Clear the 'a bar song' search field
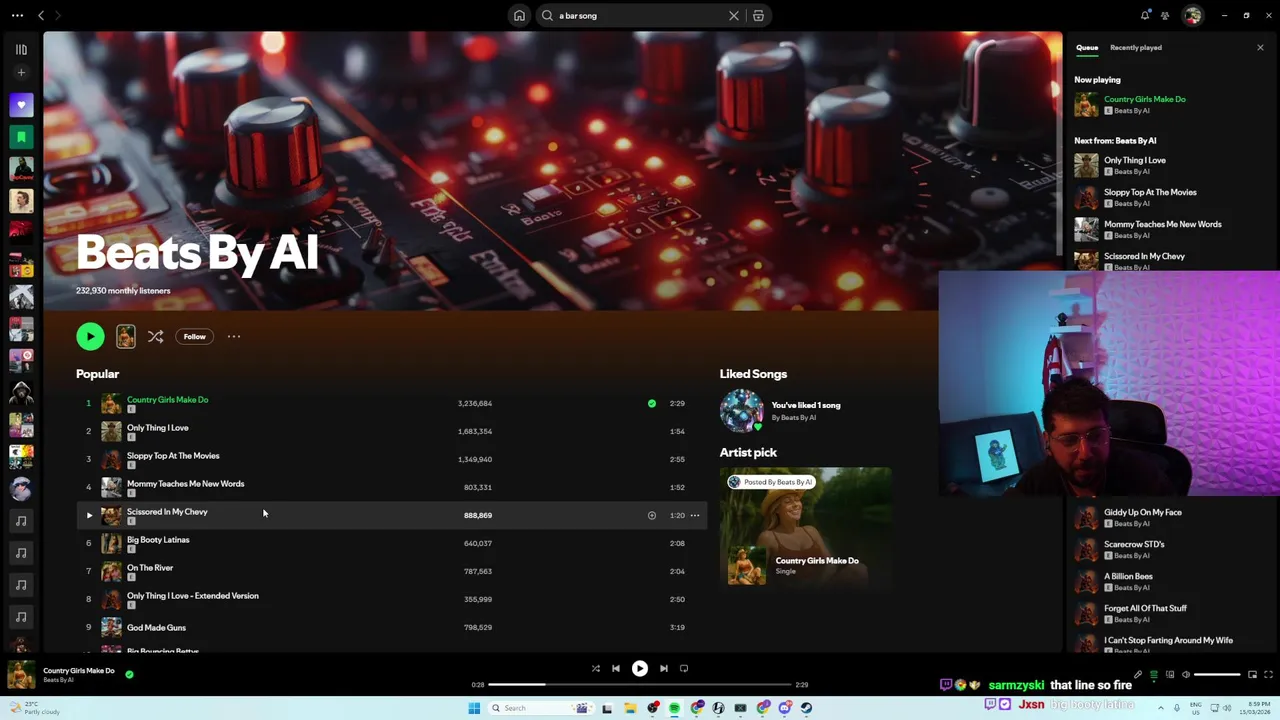 (x=734, y=16)
